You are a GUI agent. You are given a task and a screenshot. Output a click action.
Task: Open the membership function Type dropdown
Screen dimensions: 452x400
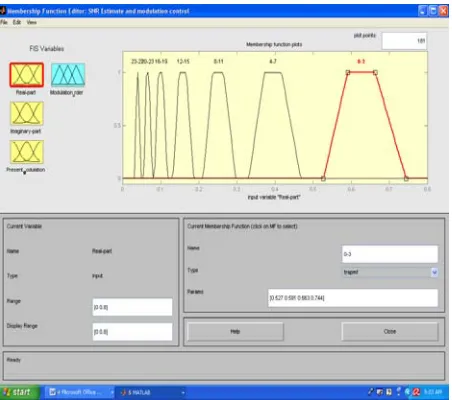coord(390,272)
